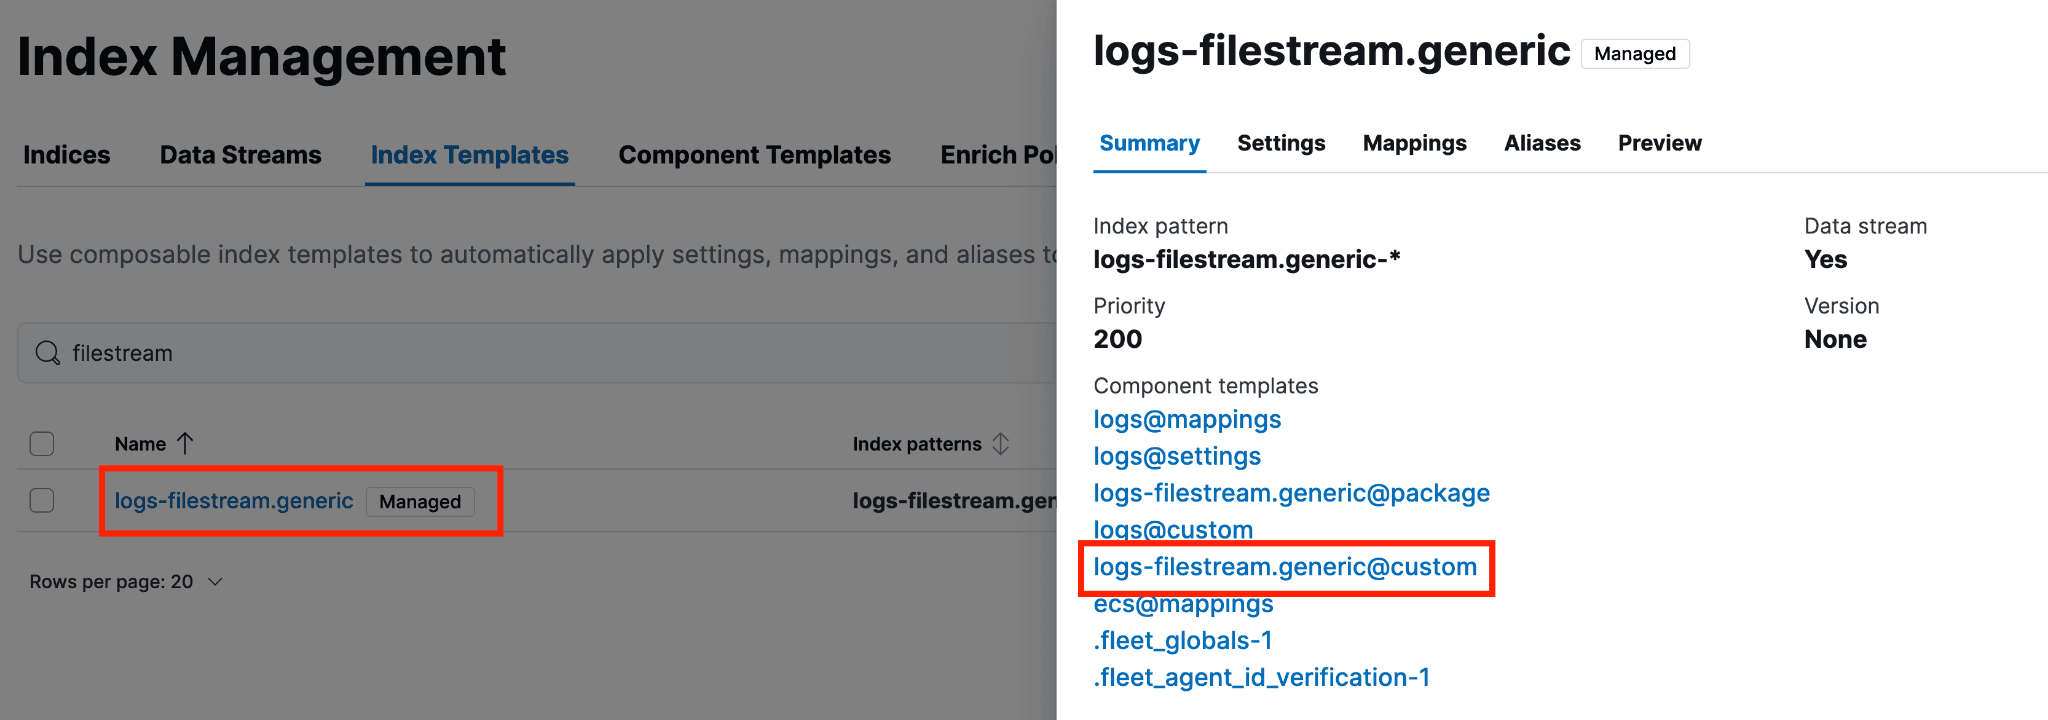
Task: Switch to the Preview tab
Action: click(x=1658, y=143)
